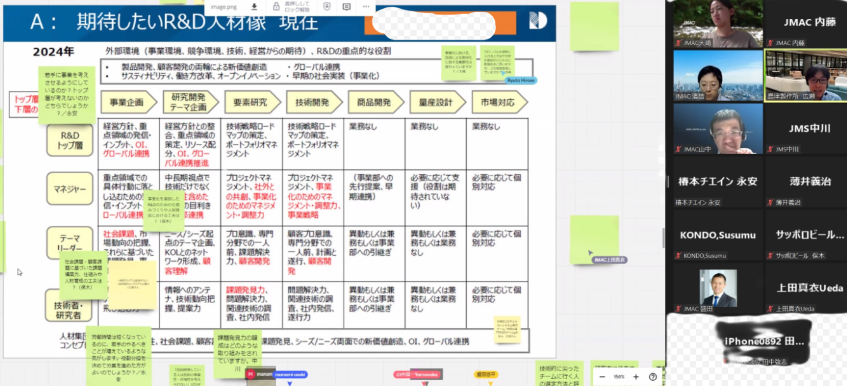847x386 pixels.
Task: Open the help question mark icon
Action: pyautogui.click(x=653, y=376)
